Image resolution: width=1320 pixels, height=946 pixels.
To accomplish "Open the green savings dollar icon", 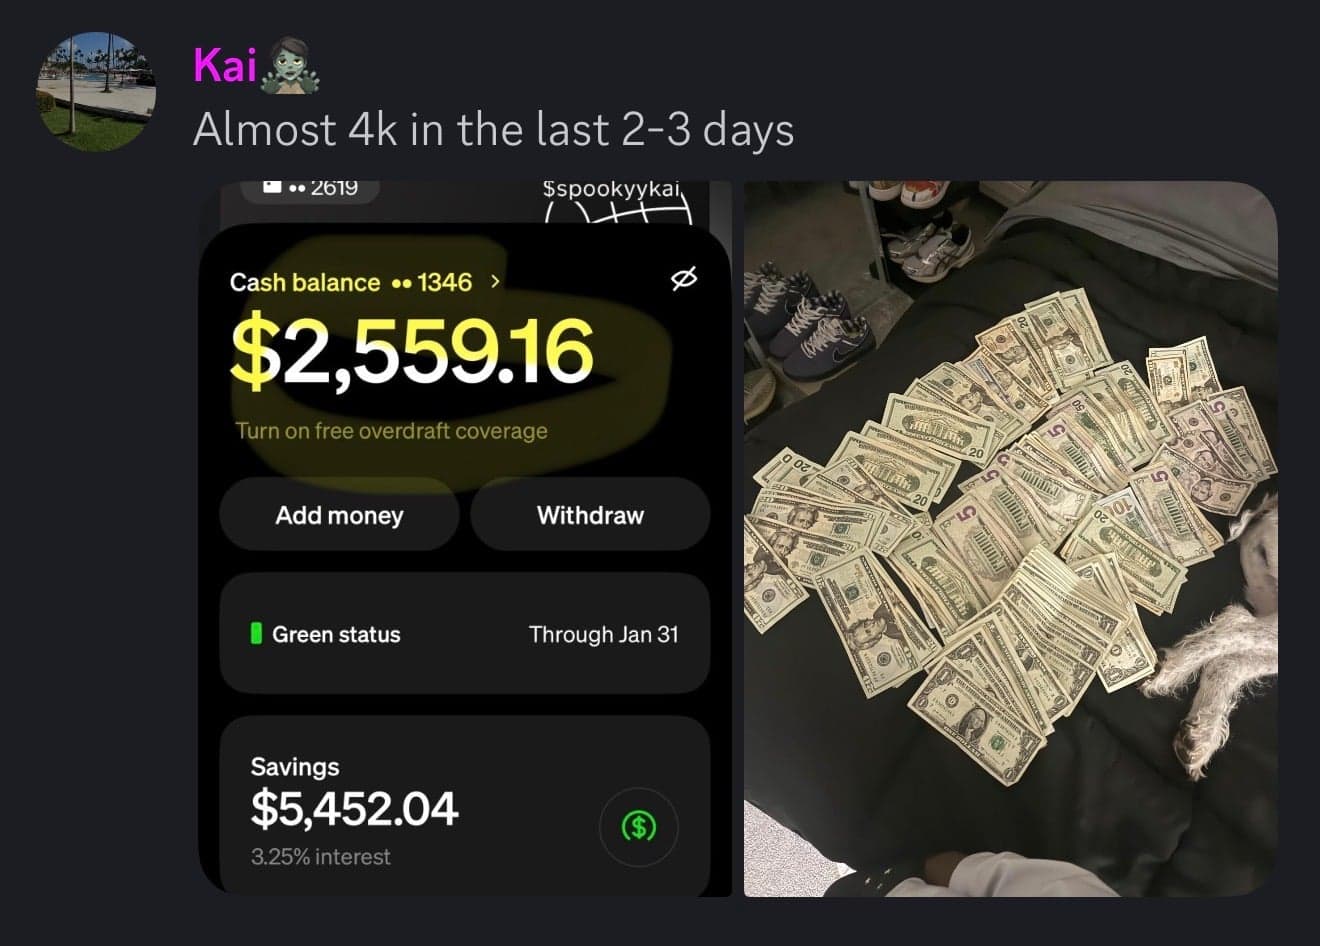I will click(x=639, y=827).
